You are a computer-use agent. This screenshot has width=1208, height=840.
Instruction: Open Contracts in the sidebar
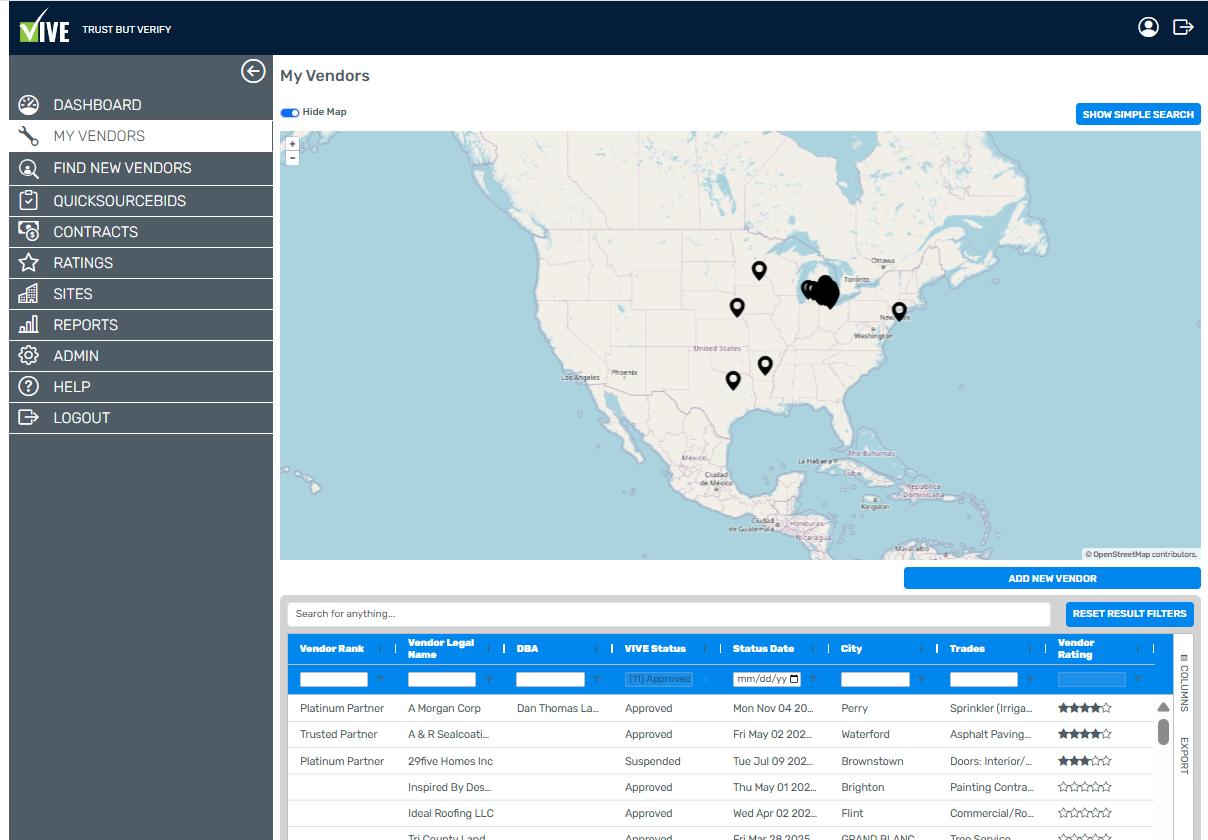(96, 231)
